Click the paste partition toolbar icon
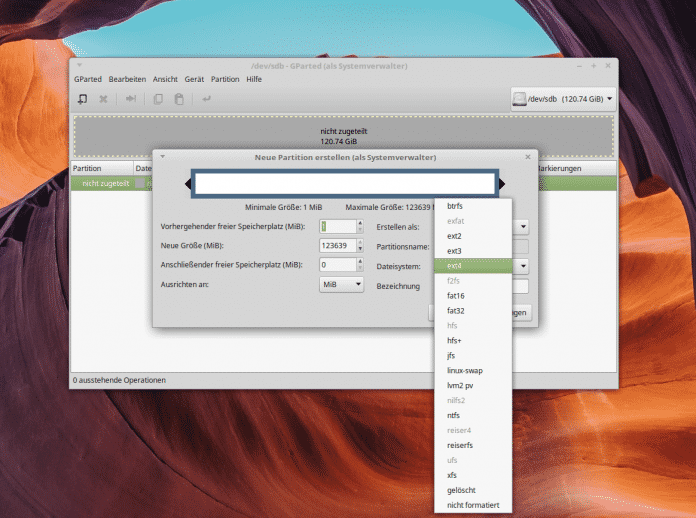The image size is (696, 518). click(179, 99)
